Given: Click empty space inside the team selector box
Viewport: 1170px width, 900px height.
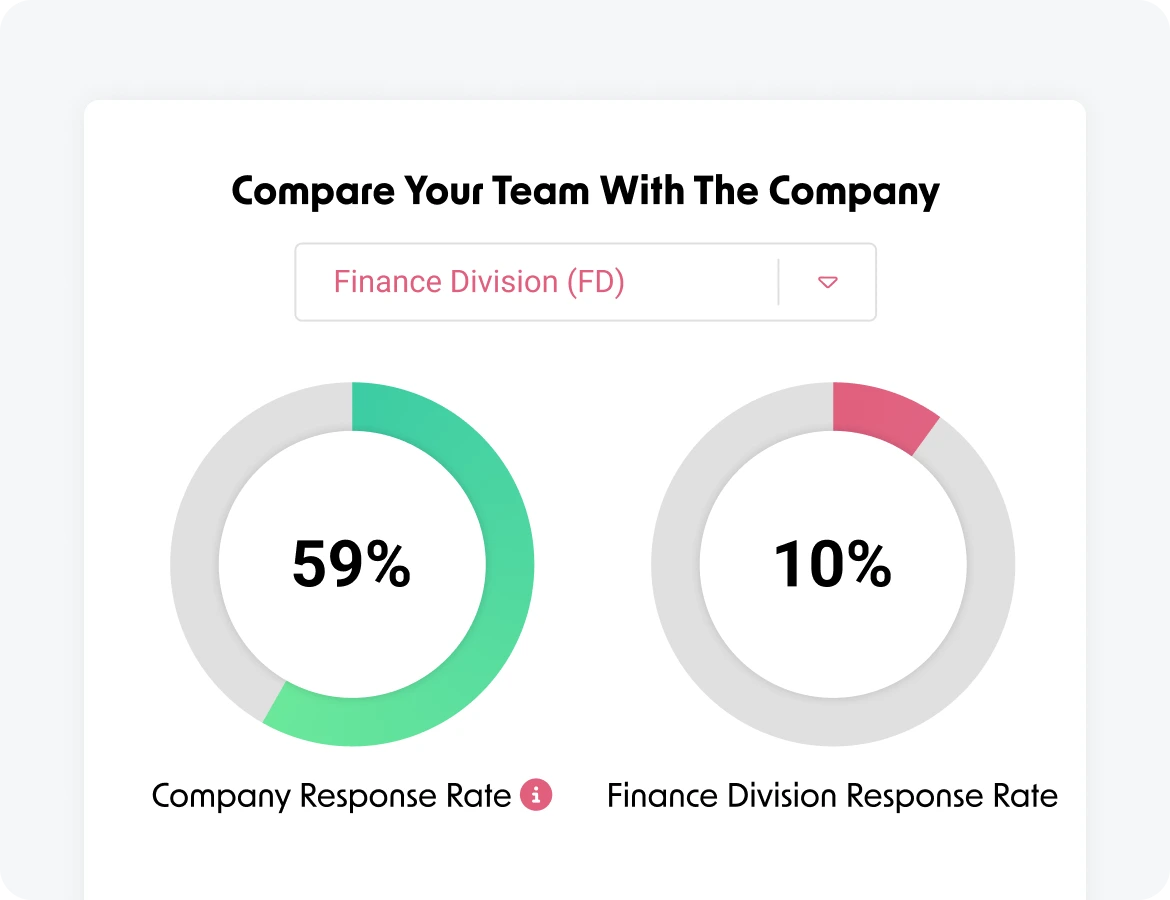Looking at the screenshot, I should [700, 282].
